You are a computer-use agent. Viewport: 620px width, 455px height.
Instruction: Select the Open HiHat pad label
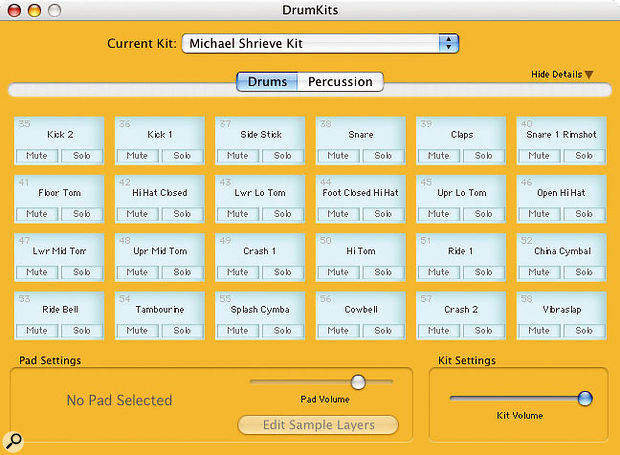click(x=561, y=193)
